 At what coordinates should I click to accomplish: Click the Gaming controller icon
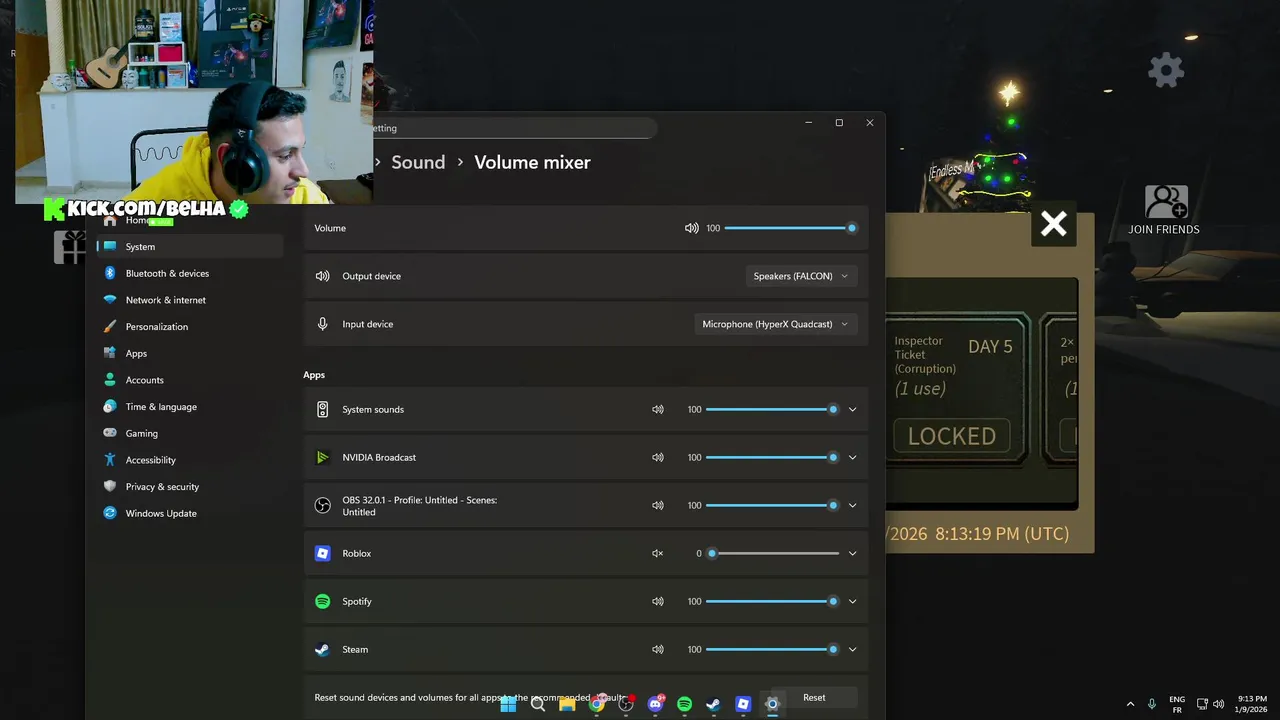tap(110, 433)
